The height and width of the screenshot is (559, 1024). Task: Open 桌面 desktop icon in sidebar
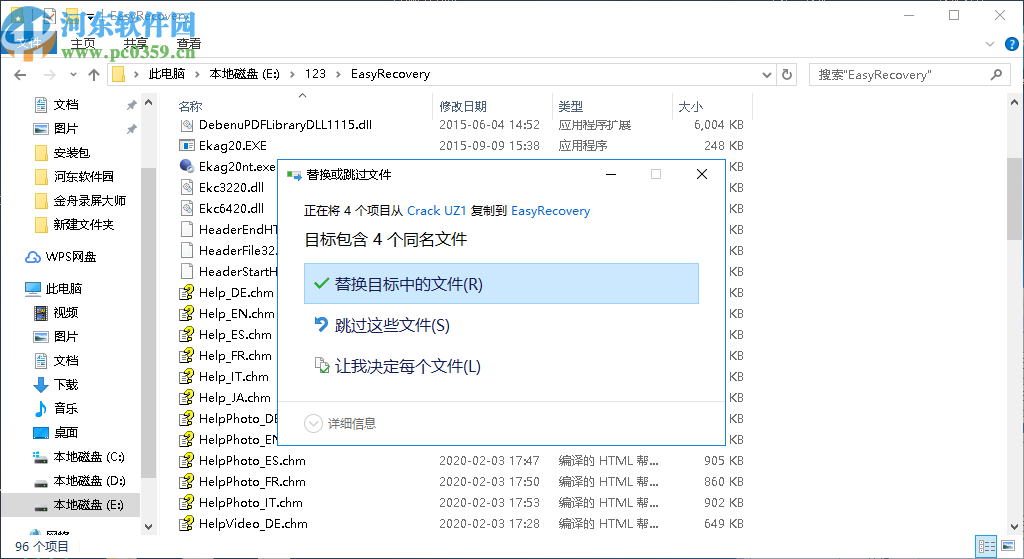point(40,433)
